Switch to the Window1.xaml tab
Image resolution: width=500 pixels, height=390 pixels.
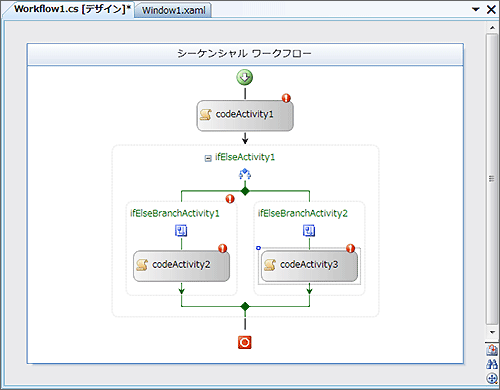pyautogui.click(x=173, y=10)
